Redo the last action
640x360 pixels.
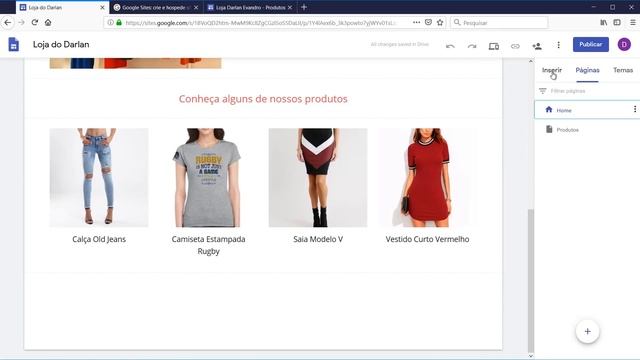click(x=472, y=46)
